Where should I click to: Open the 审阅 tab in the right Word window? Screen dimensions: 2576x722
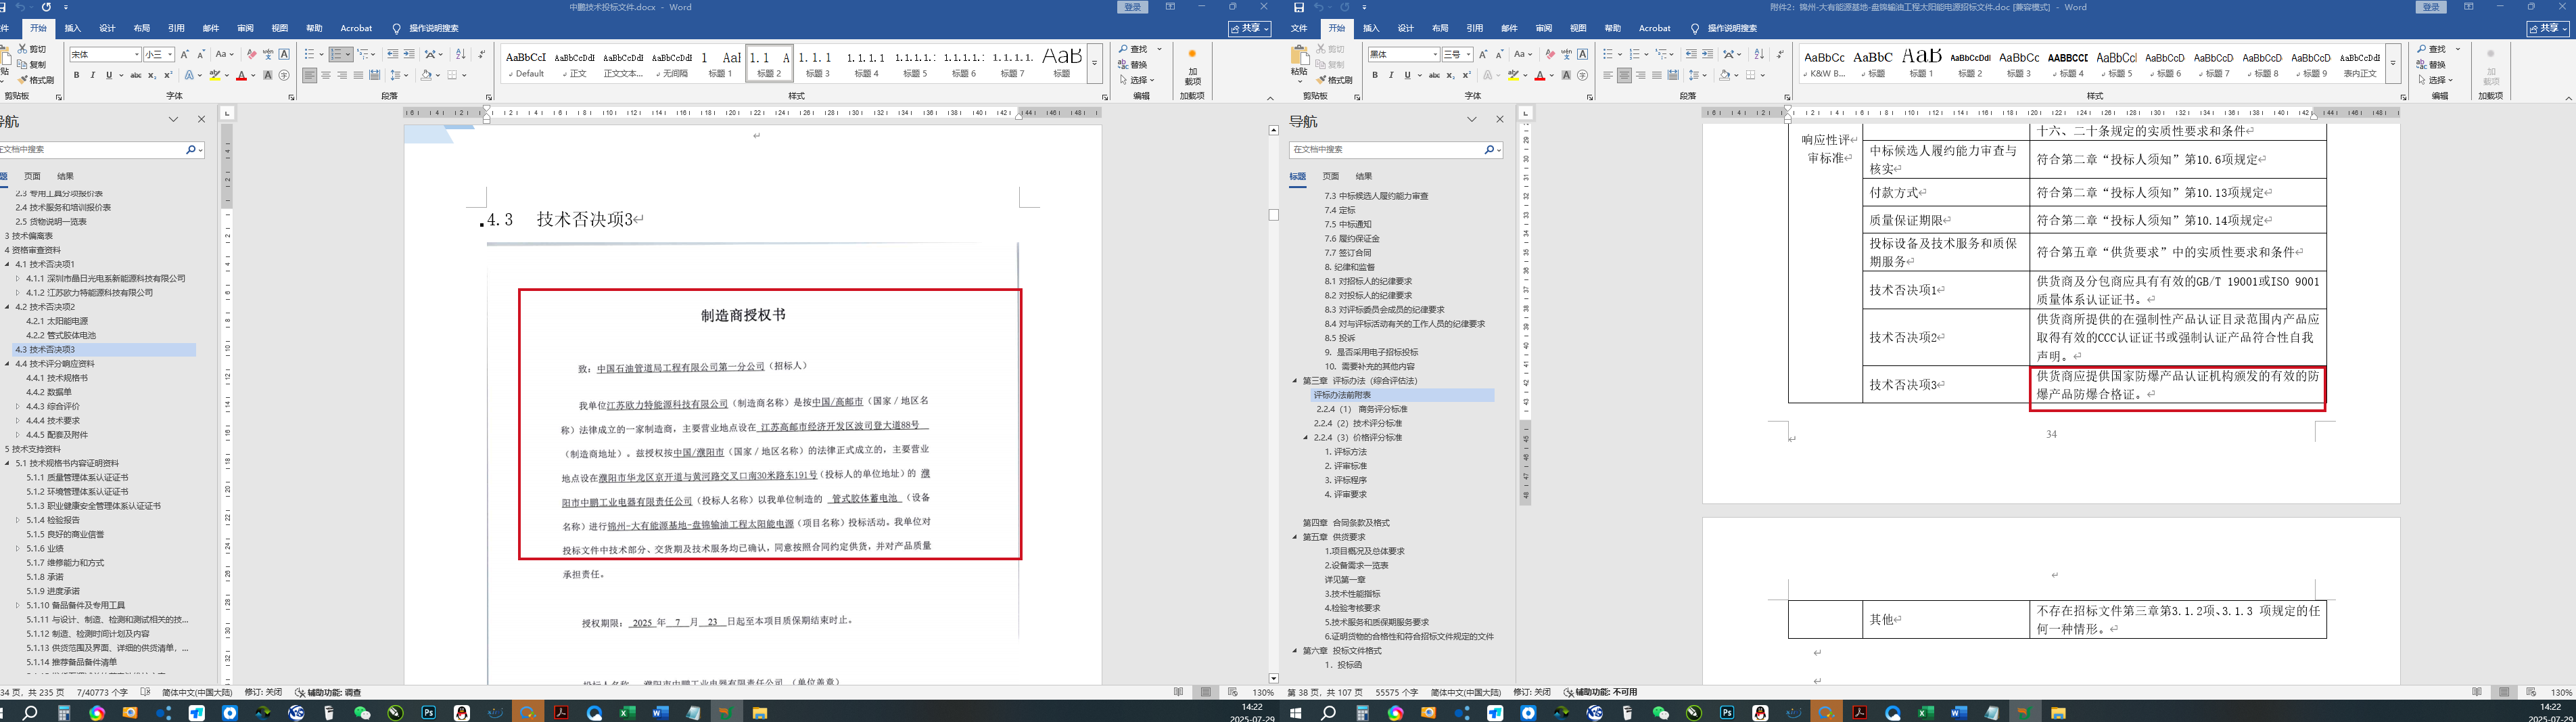tap(1544, 28)
